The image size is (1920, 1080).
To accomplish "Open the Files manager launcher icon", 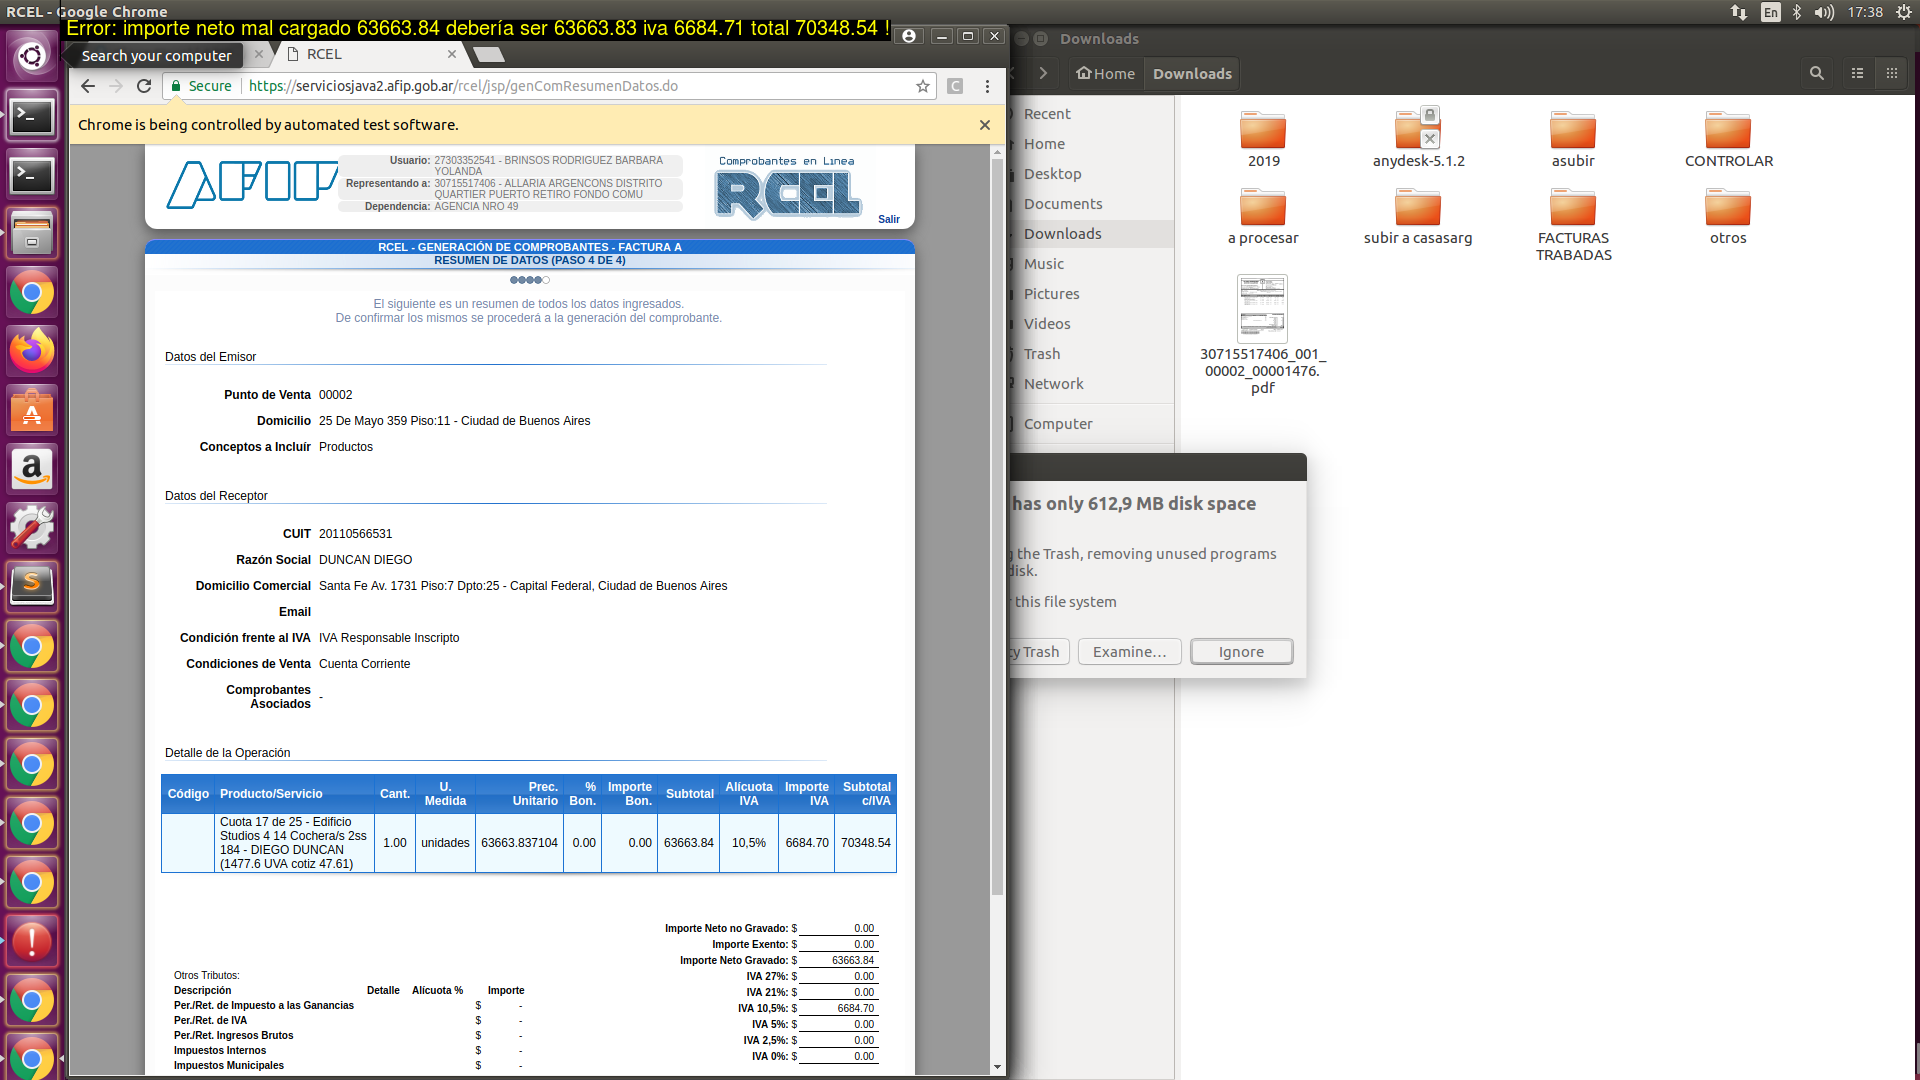I will pyautogui.click(x=32, y=234).
